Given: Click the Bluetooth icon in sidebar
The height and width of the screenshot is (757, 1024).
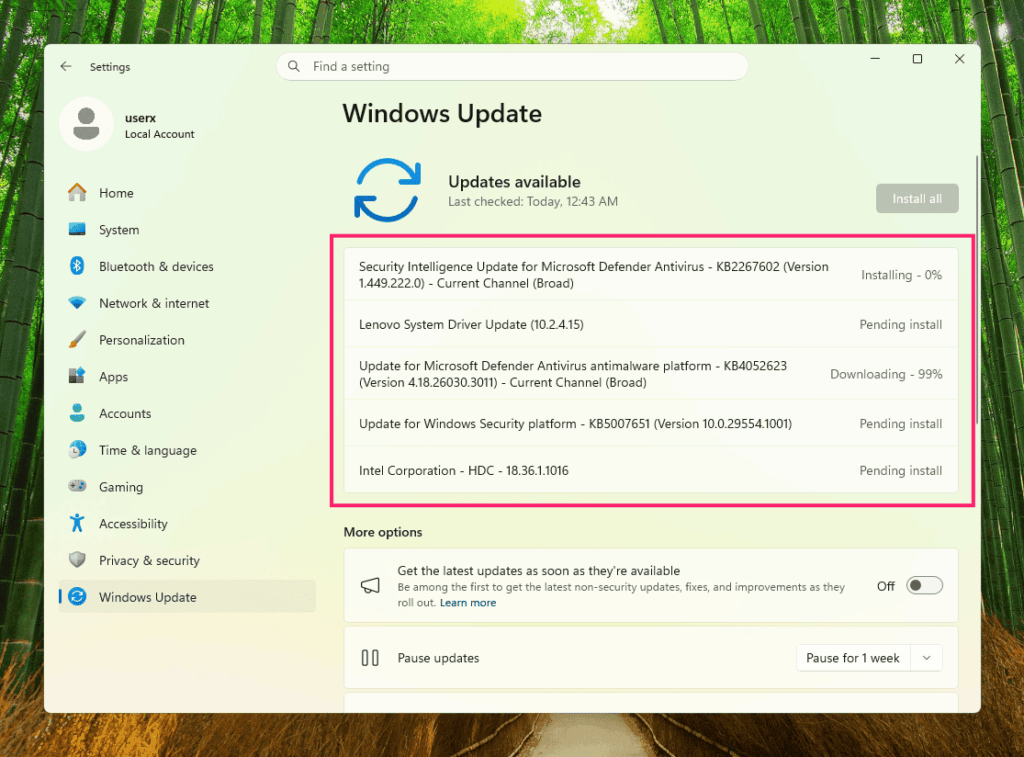Looking at the screenshot, I should click(77, 266).
